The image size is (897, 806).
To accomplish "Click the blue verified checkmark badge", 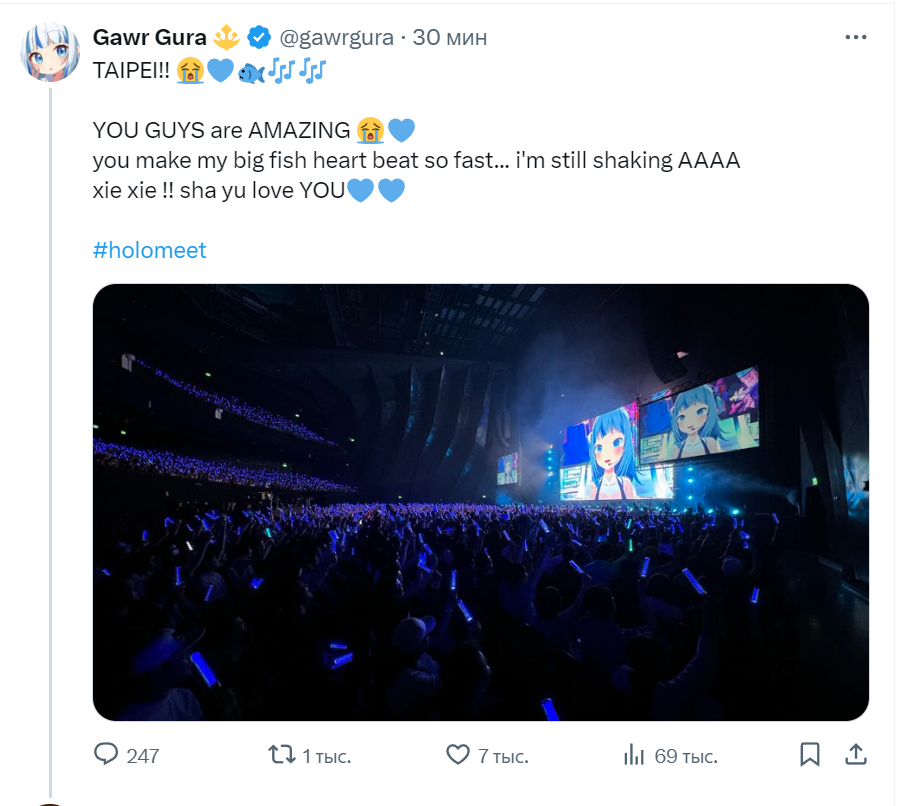I will click(x=259, y=38).
